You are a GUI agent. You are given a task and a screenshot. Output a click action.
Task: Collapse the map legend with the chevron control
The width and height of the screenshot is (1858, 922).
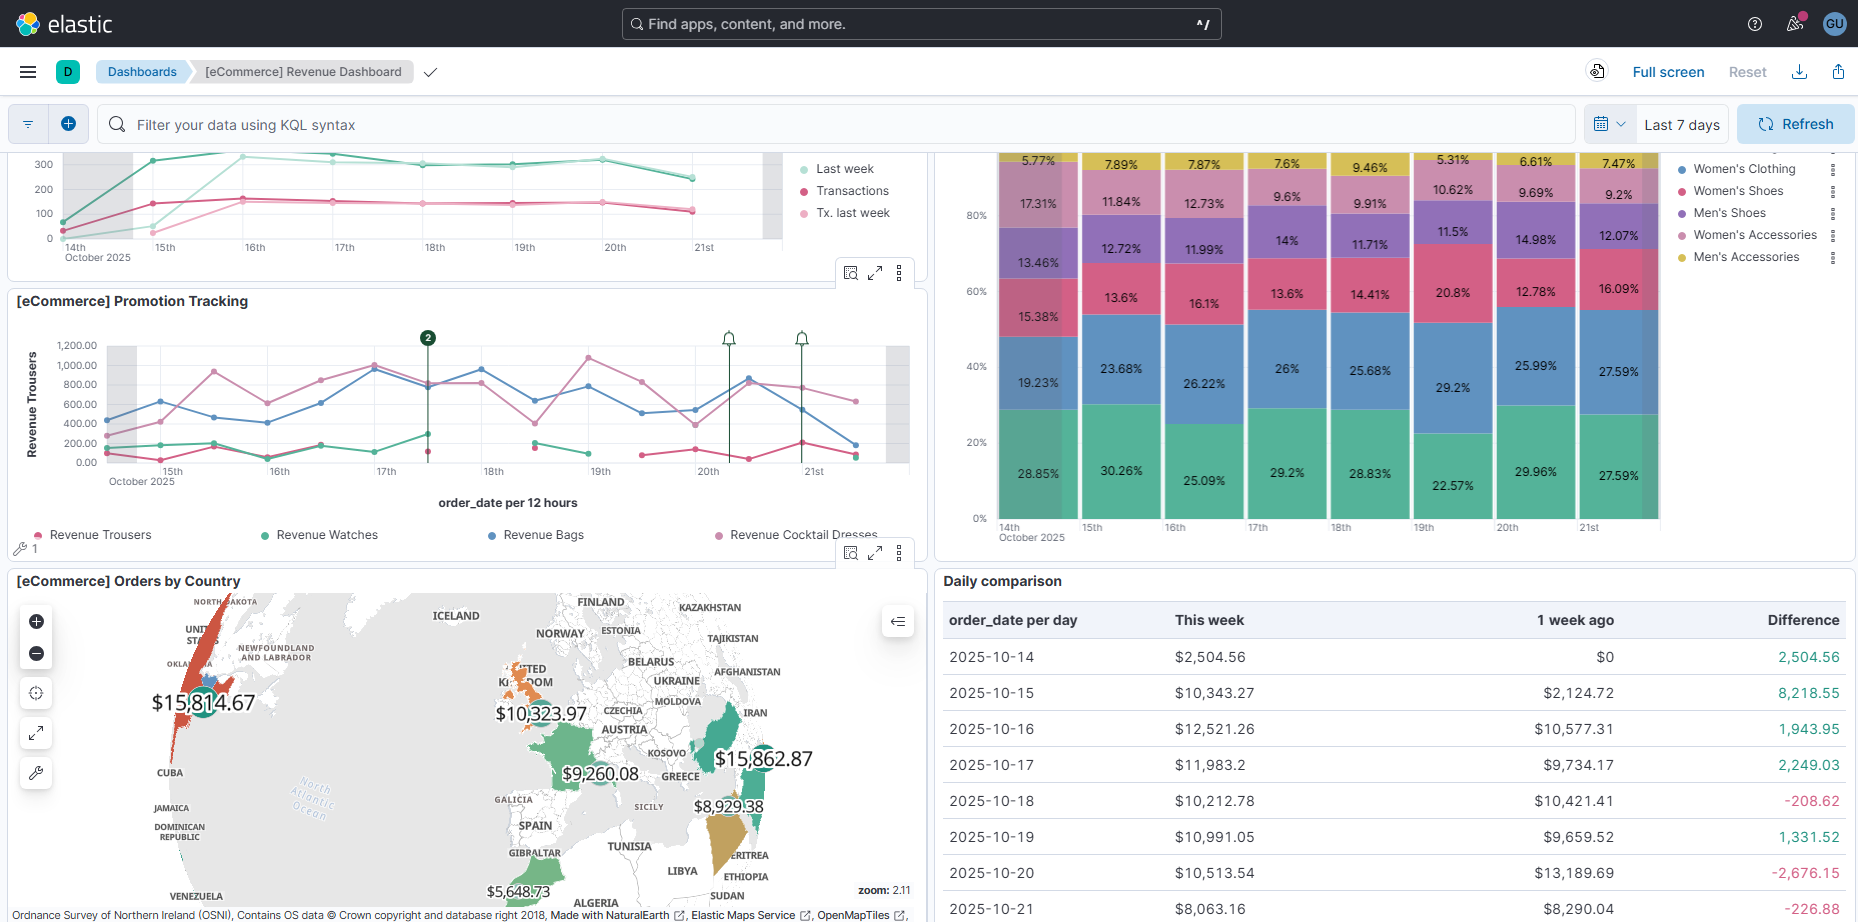coord(897,621)
